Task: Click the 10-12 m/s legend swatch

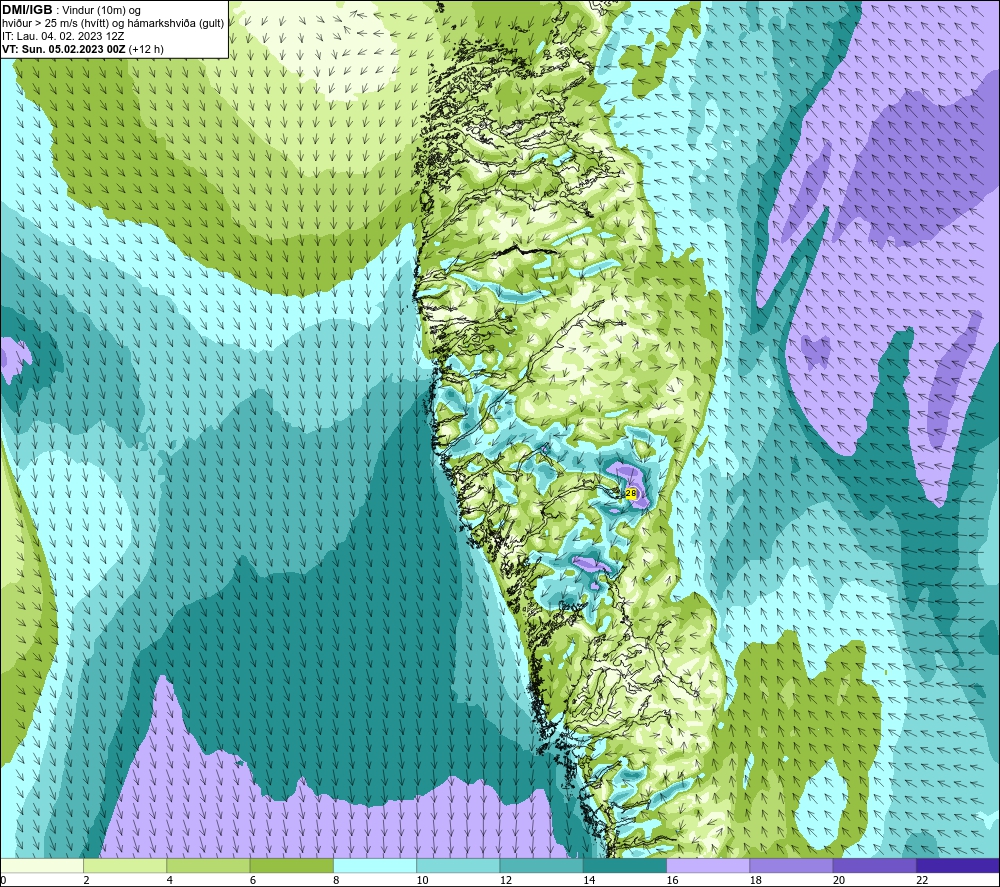Action: tap(458, 865)
